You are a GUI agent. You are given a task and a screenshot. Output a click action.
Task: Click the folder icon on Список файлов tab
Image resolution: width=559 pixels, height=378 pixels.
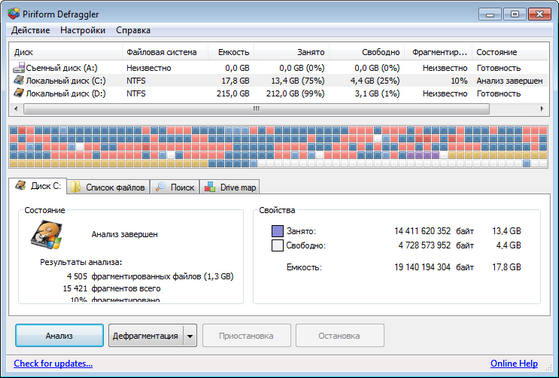(x=75, y=187)
